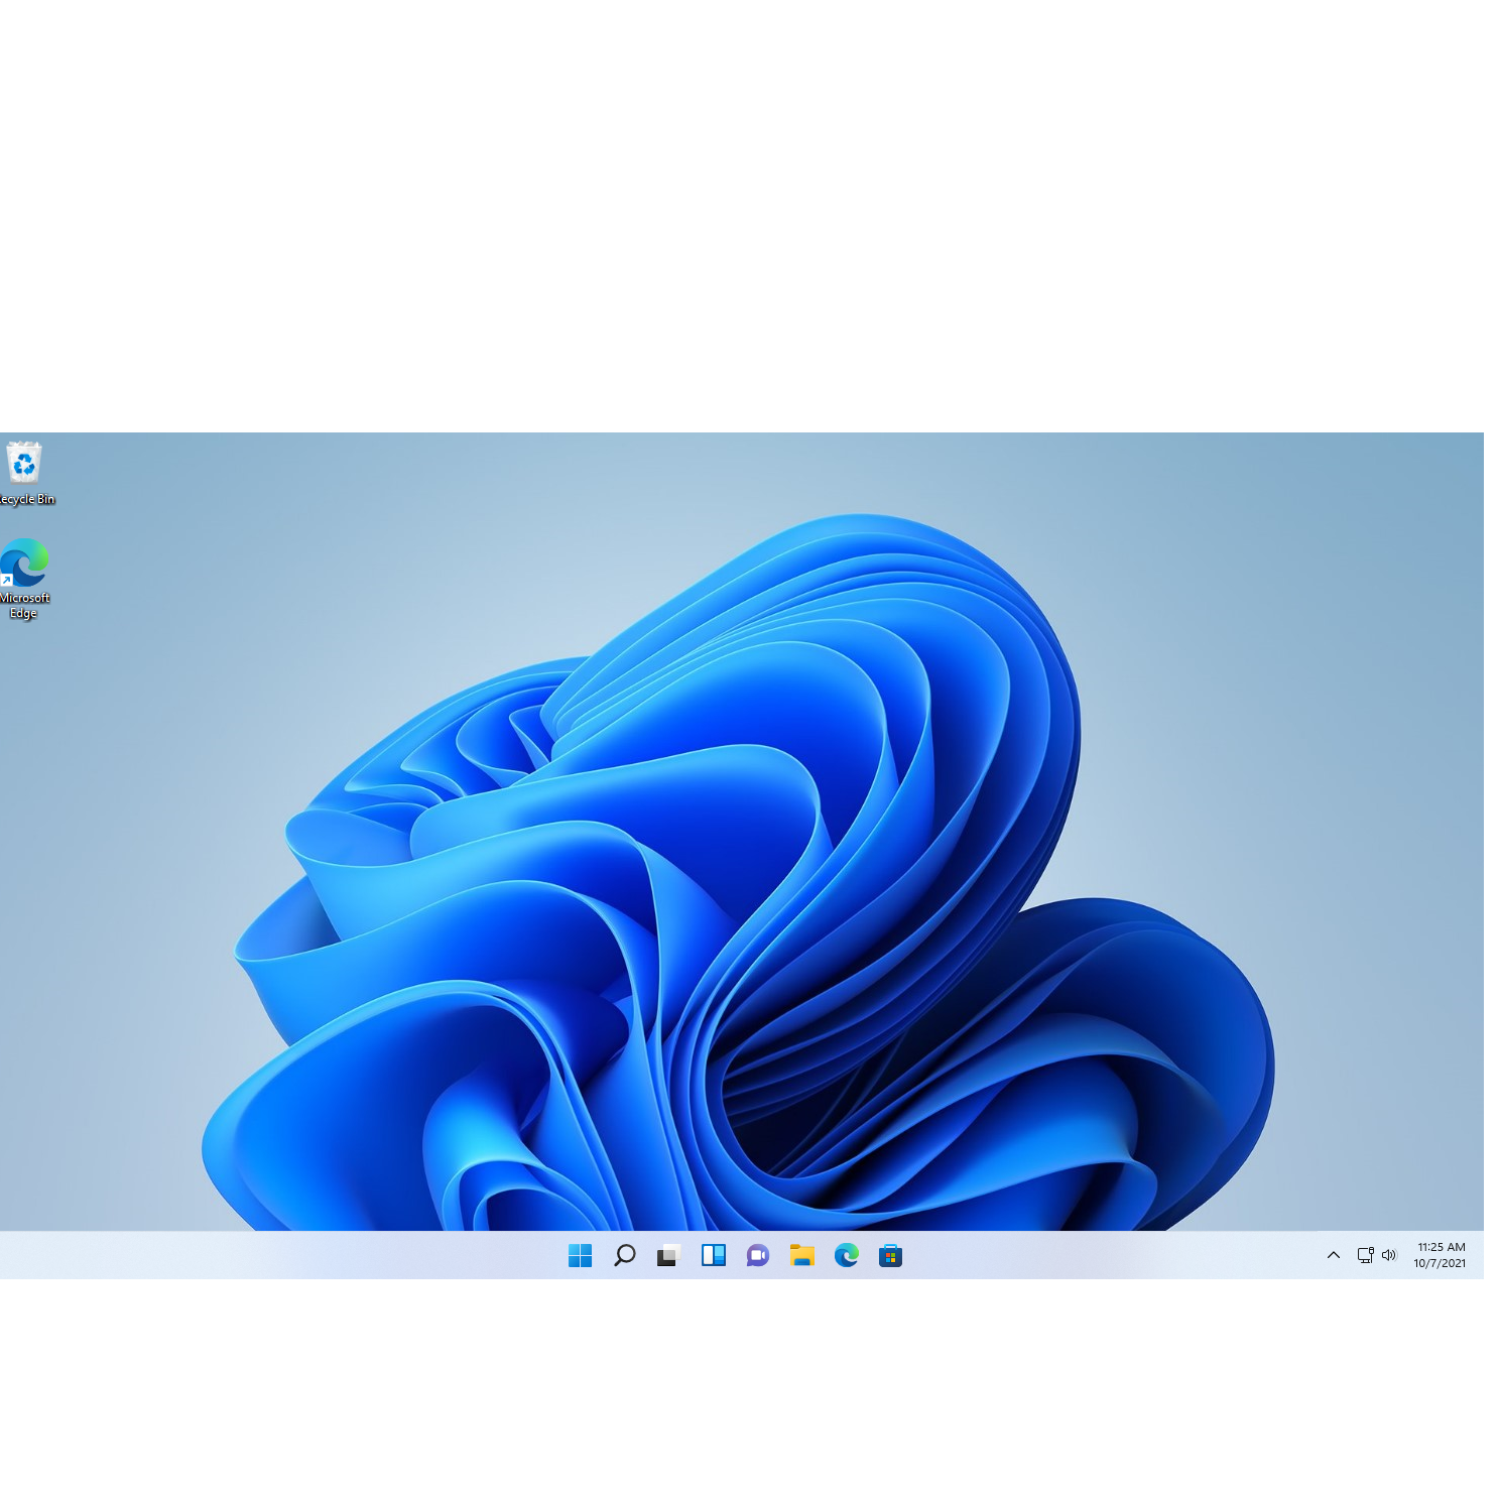This screenshot has height=1500, width=1500.
Task: Click the Recycle Bin text label
Action: [x=27, y=499]
